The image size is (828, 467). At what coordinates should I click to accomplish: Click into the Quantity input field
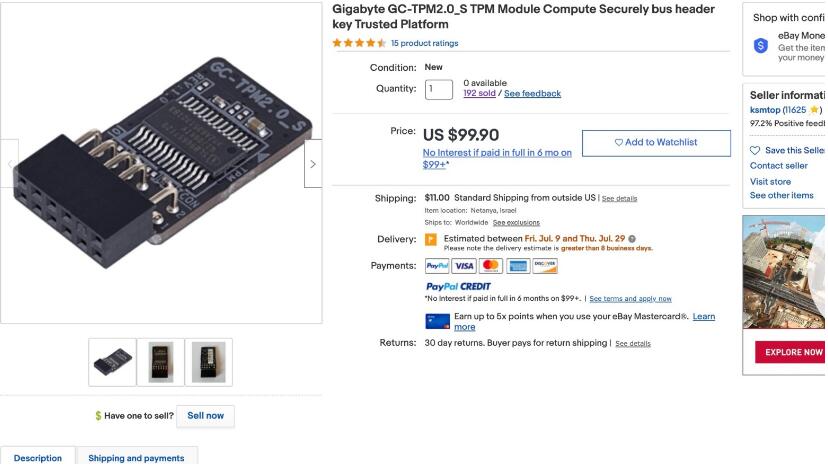(x=438, y=89)
